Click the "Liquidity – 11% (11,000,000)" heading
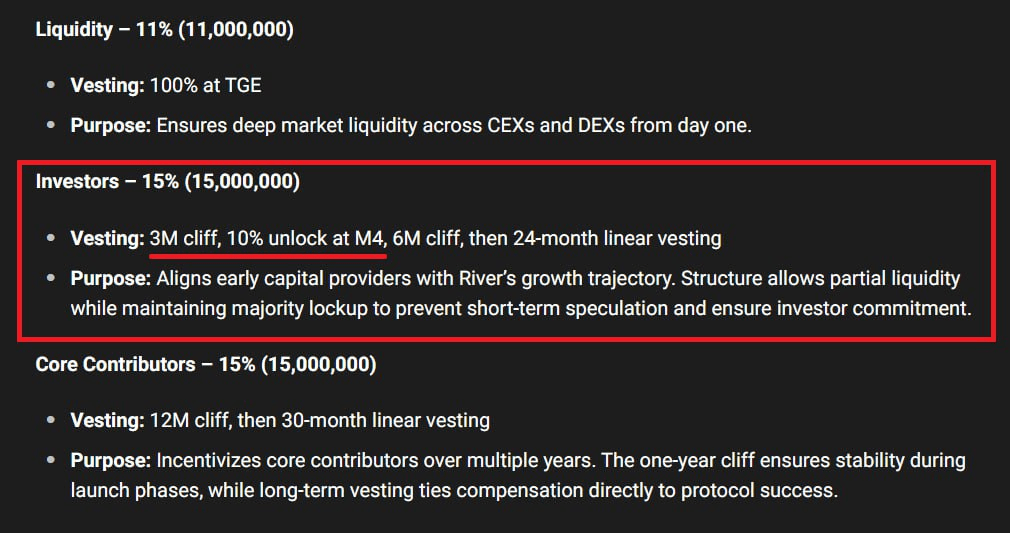This screenshot has height=533, width=1010. tap(164, 30)
